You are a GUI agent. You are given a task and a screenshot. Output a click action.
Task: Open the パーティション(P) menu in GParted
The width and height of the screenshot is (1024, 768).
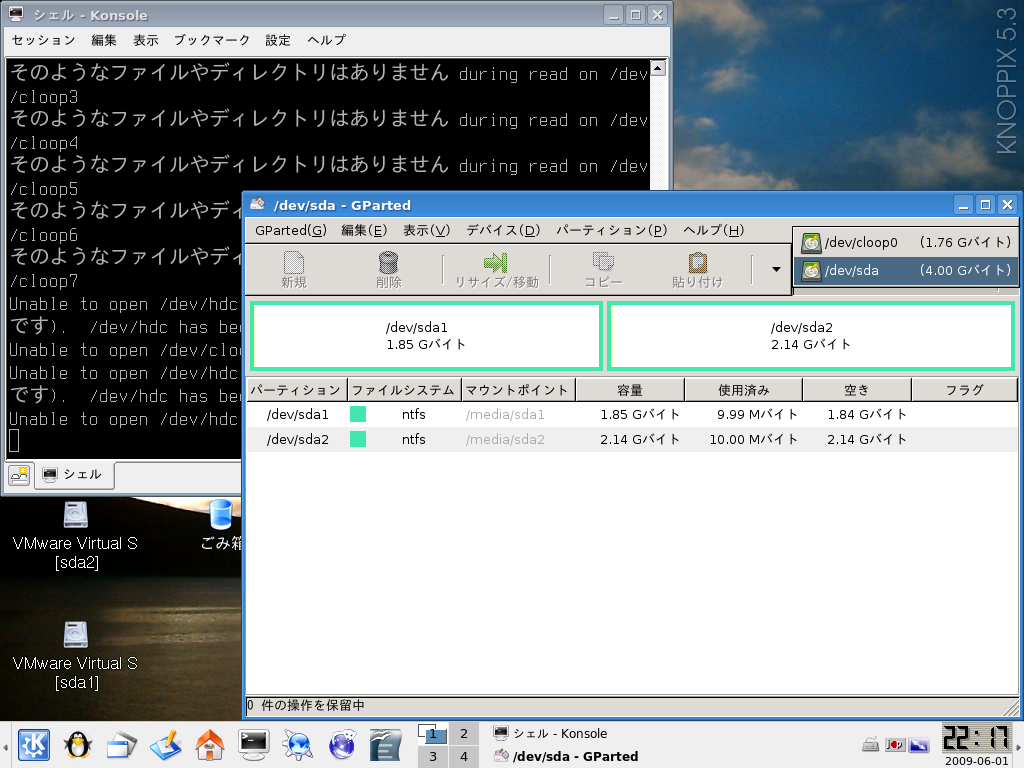611,231
